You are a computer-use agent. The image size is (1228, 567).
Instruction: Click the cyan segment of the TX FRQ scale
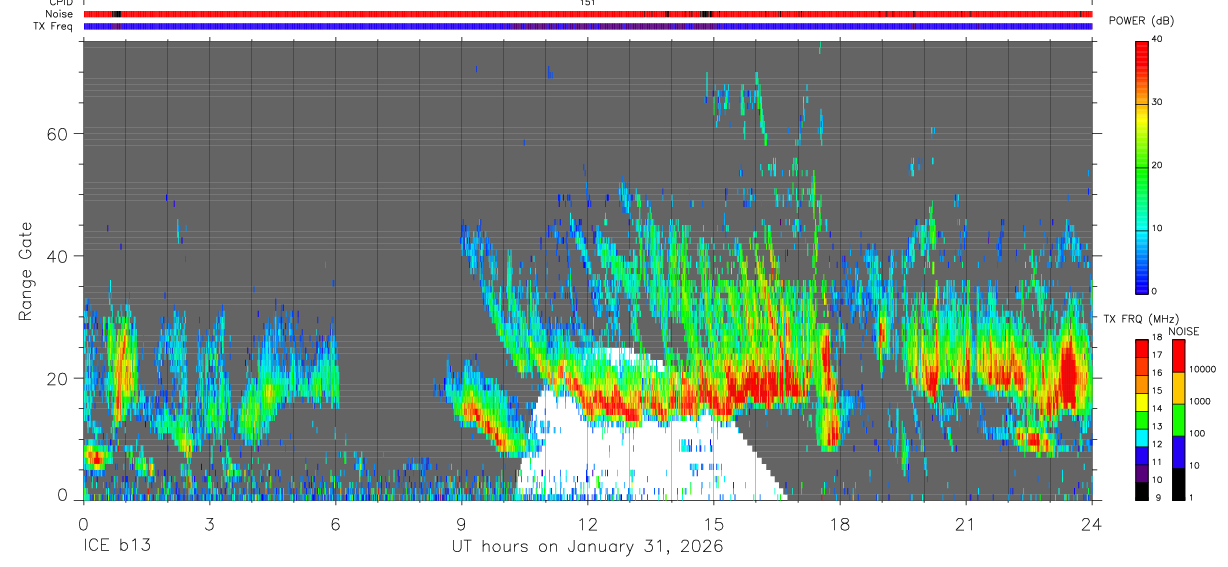pos(1141,436)
